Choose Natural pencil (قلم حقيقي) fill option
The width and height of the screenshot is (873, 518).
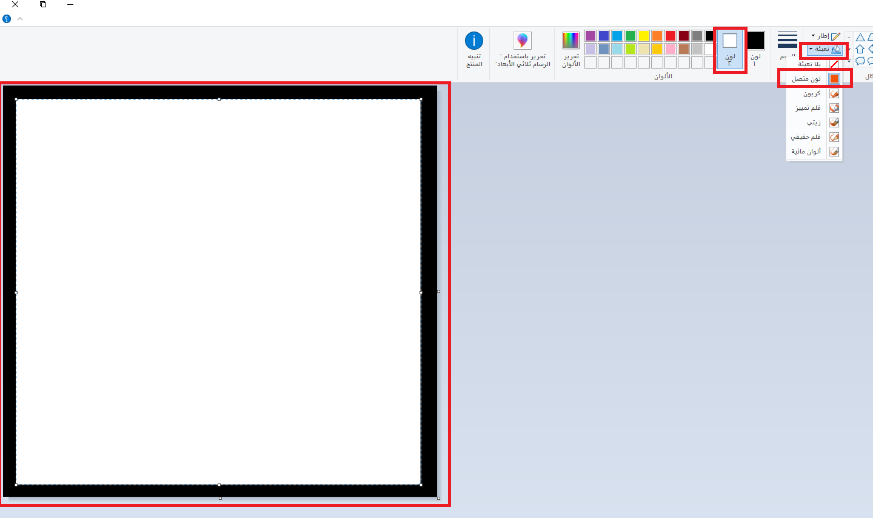(x=814, y=137)
